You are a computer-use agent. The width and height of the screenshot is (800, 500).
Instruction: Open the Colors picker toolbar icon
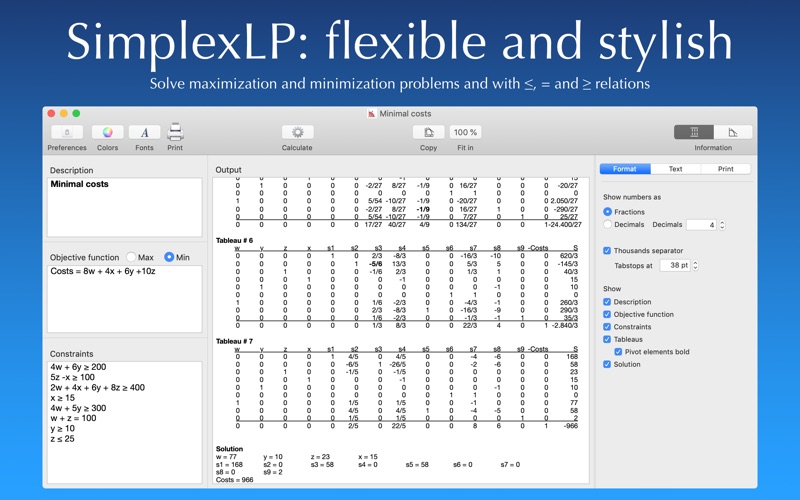click(x=107, y=133)
